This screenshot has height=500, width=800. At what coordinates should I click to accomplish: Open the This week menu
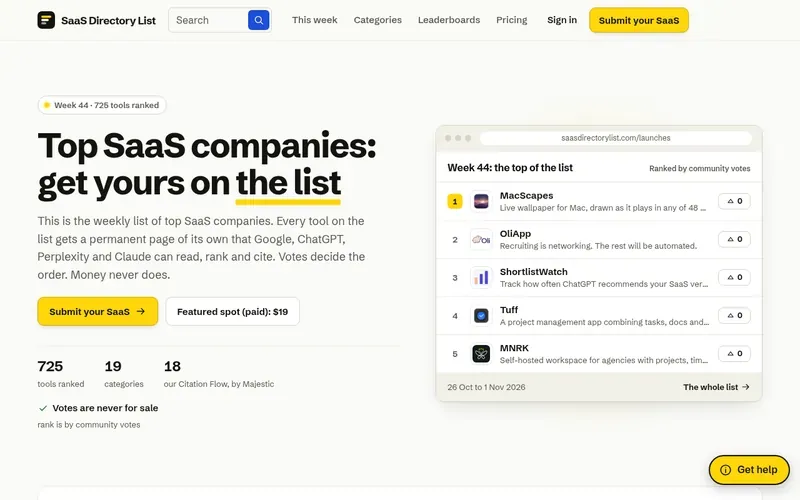tap(314, 20)
